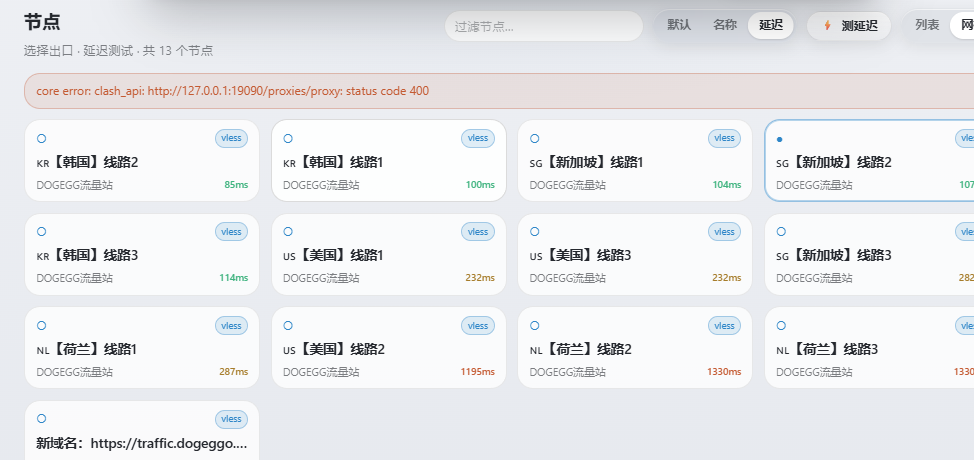Switch sorting to 名称
This screenshot has width=974, height=460.
pyautogui.click(x=725, y=25)
